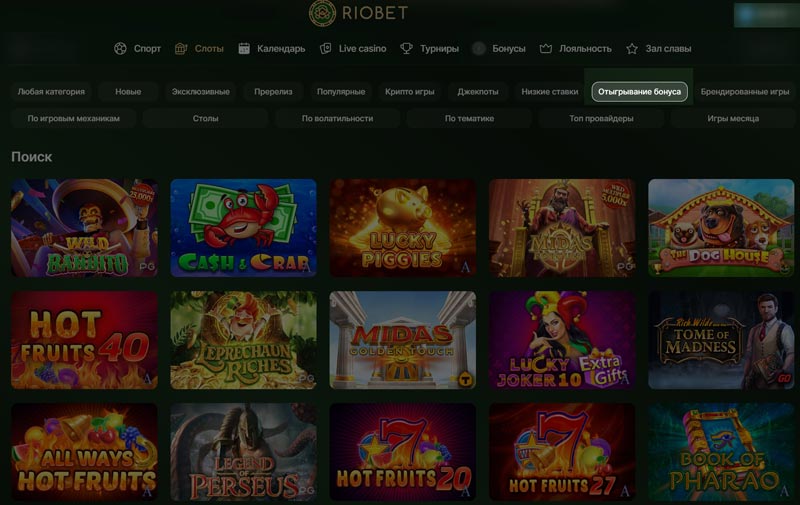This screenshot has height=505, width=800.
Task: Open the Бонусы menu item
Action: 509,48
